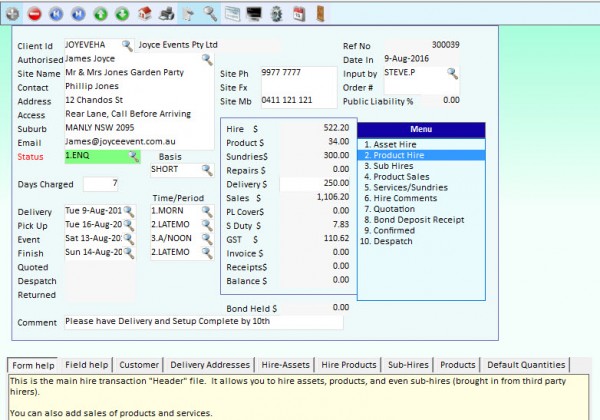Open the calendar icon in the toolbar

pos(299,14)
